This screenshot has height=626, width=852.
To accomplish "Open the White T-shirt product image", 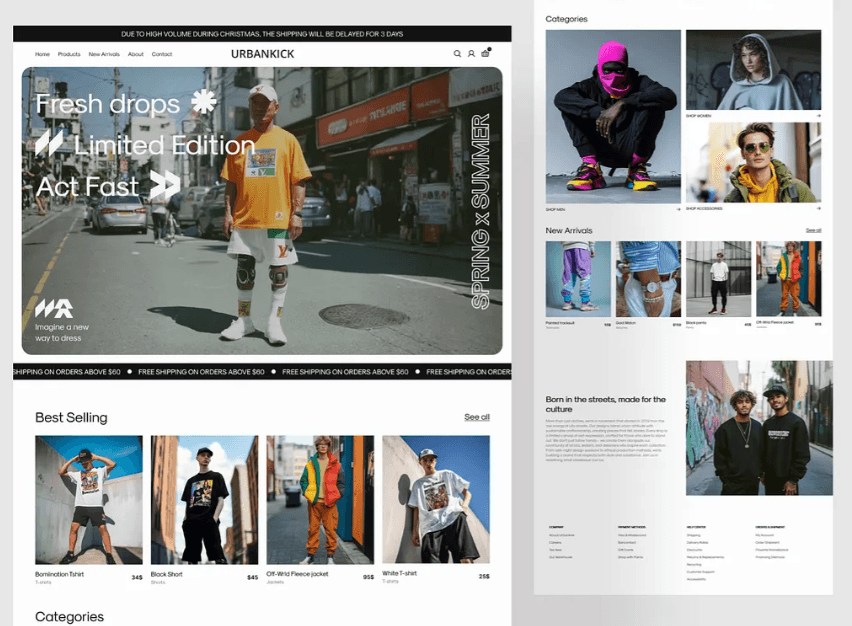I will [436, 499].
